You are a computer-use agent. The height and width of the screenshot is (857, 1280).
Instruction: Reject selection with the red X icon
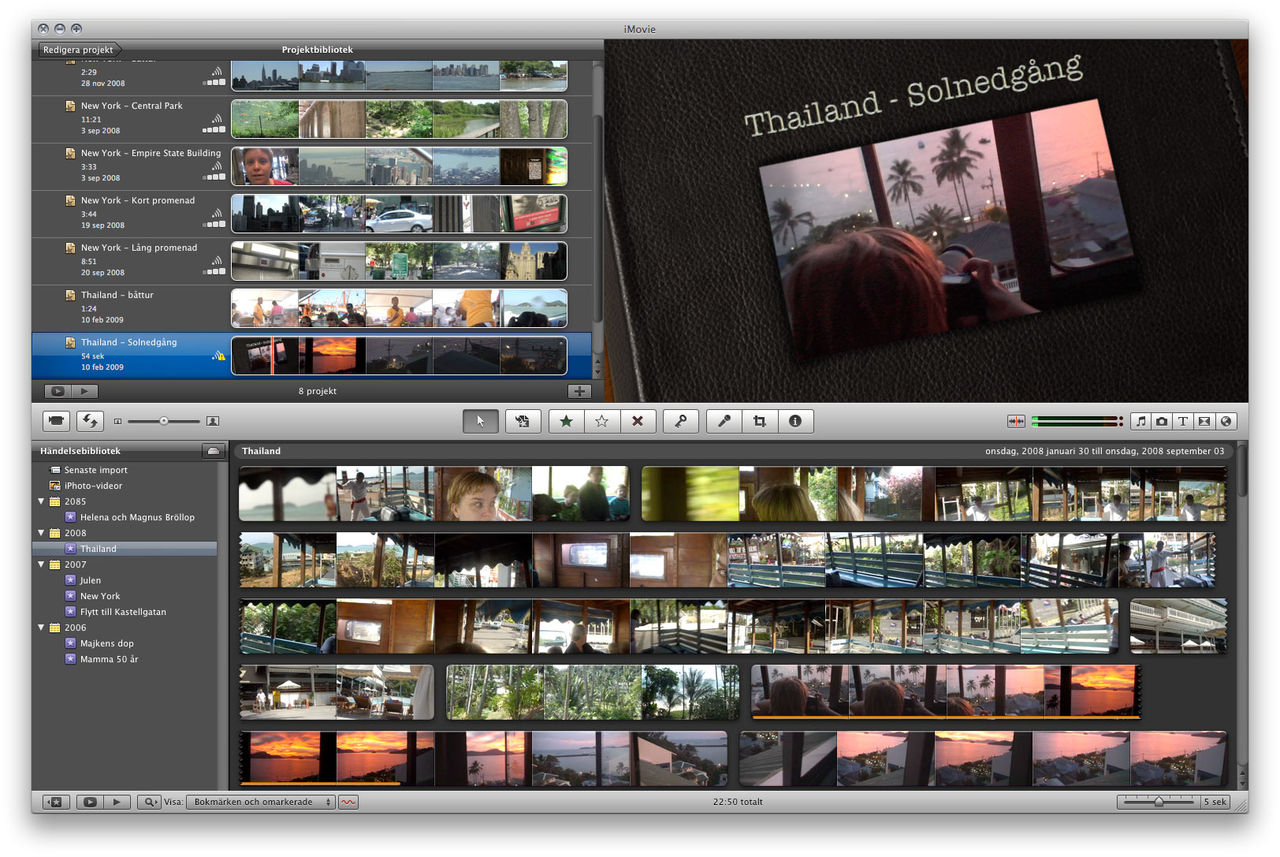tap(638, 421)
